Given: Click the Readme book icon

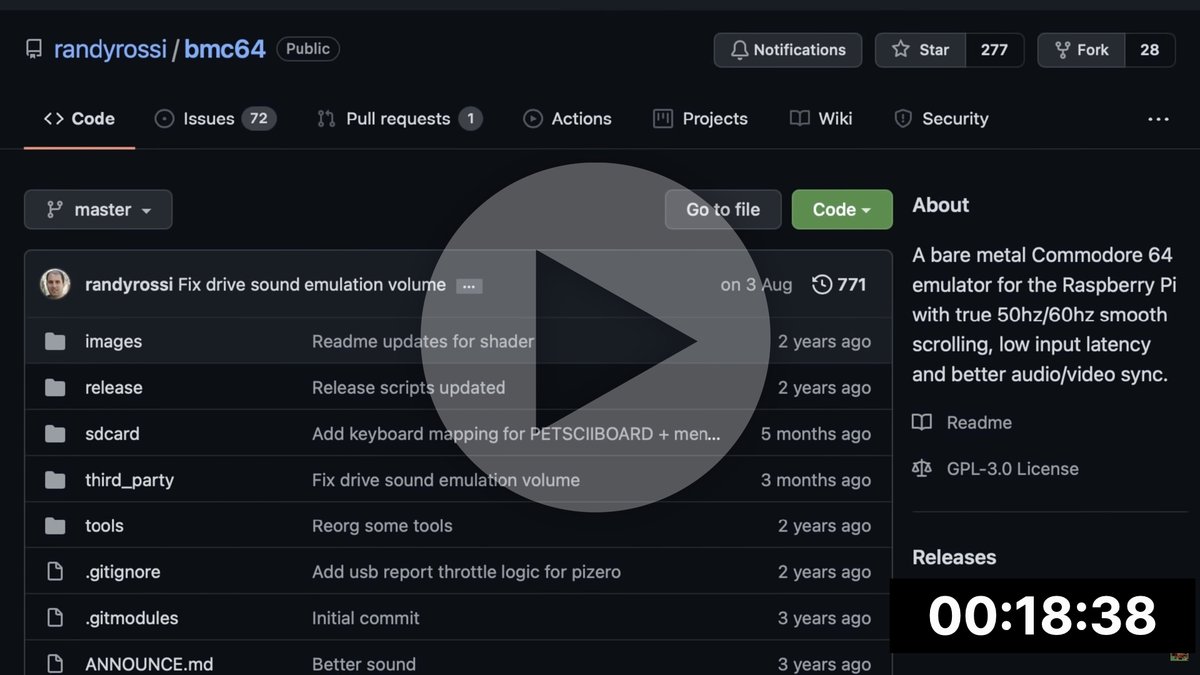Looking at the screenshot, I should (922, 422).
